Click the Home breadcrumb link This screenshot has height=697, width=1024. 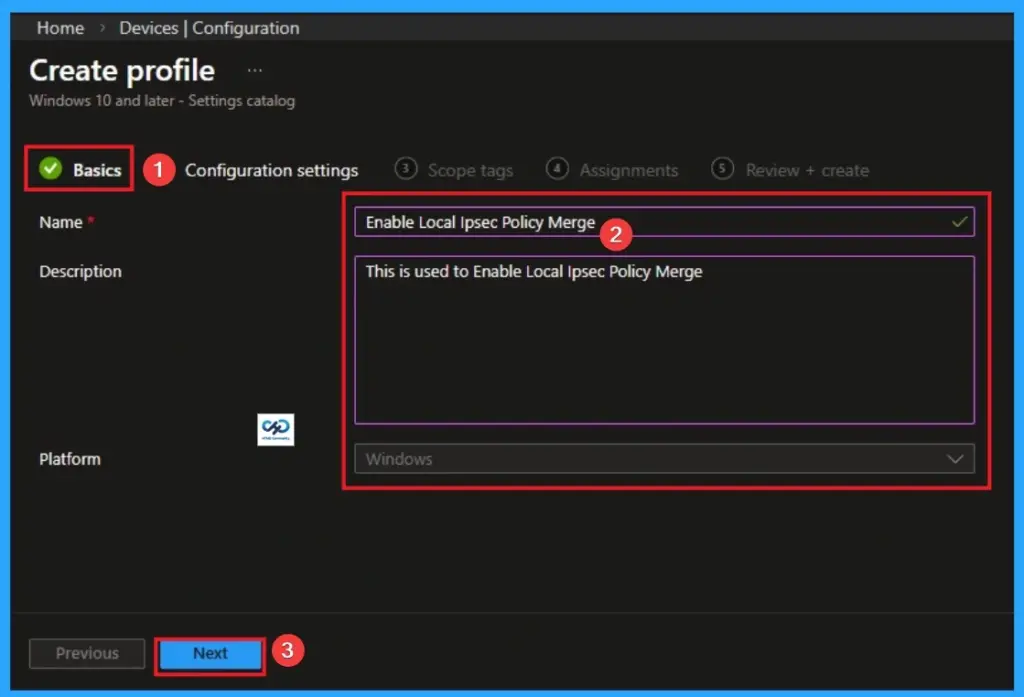(x=59, y=28)
